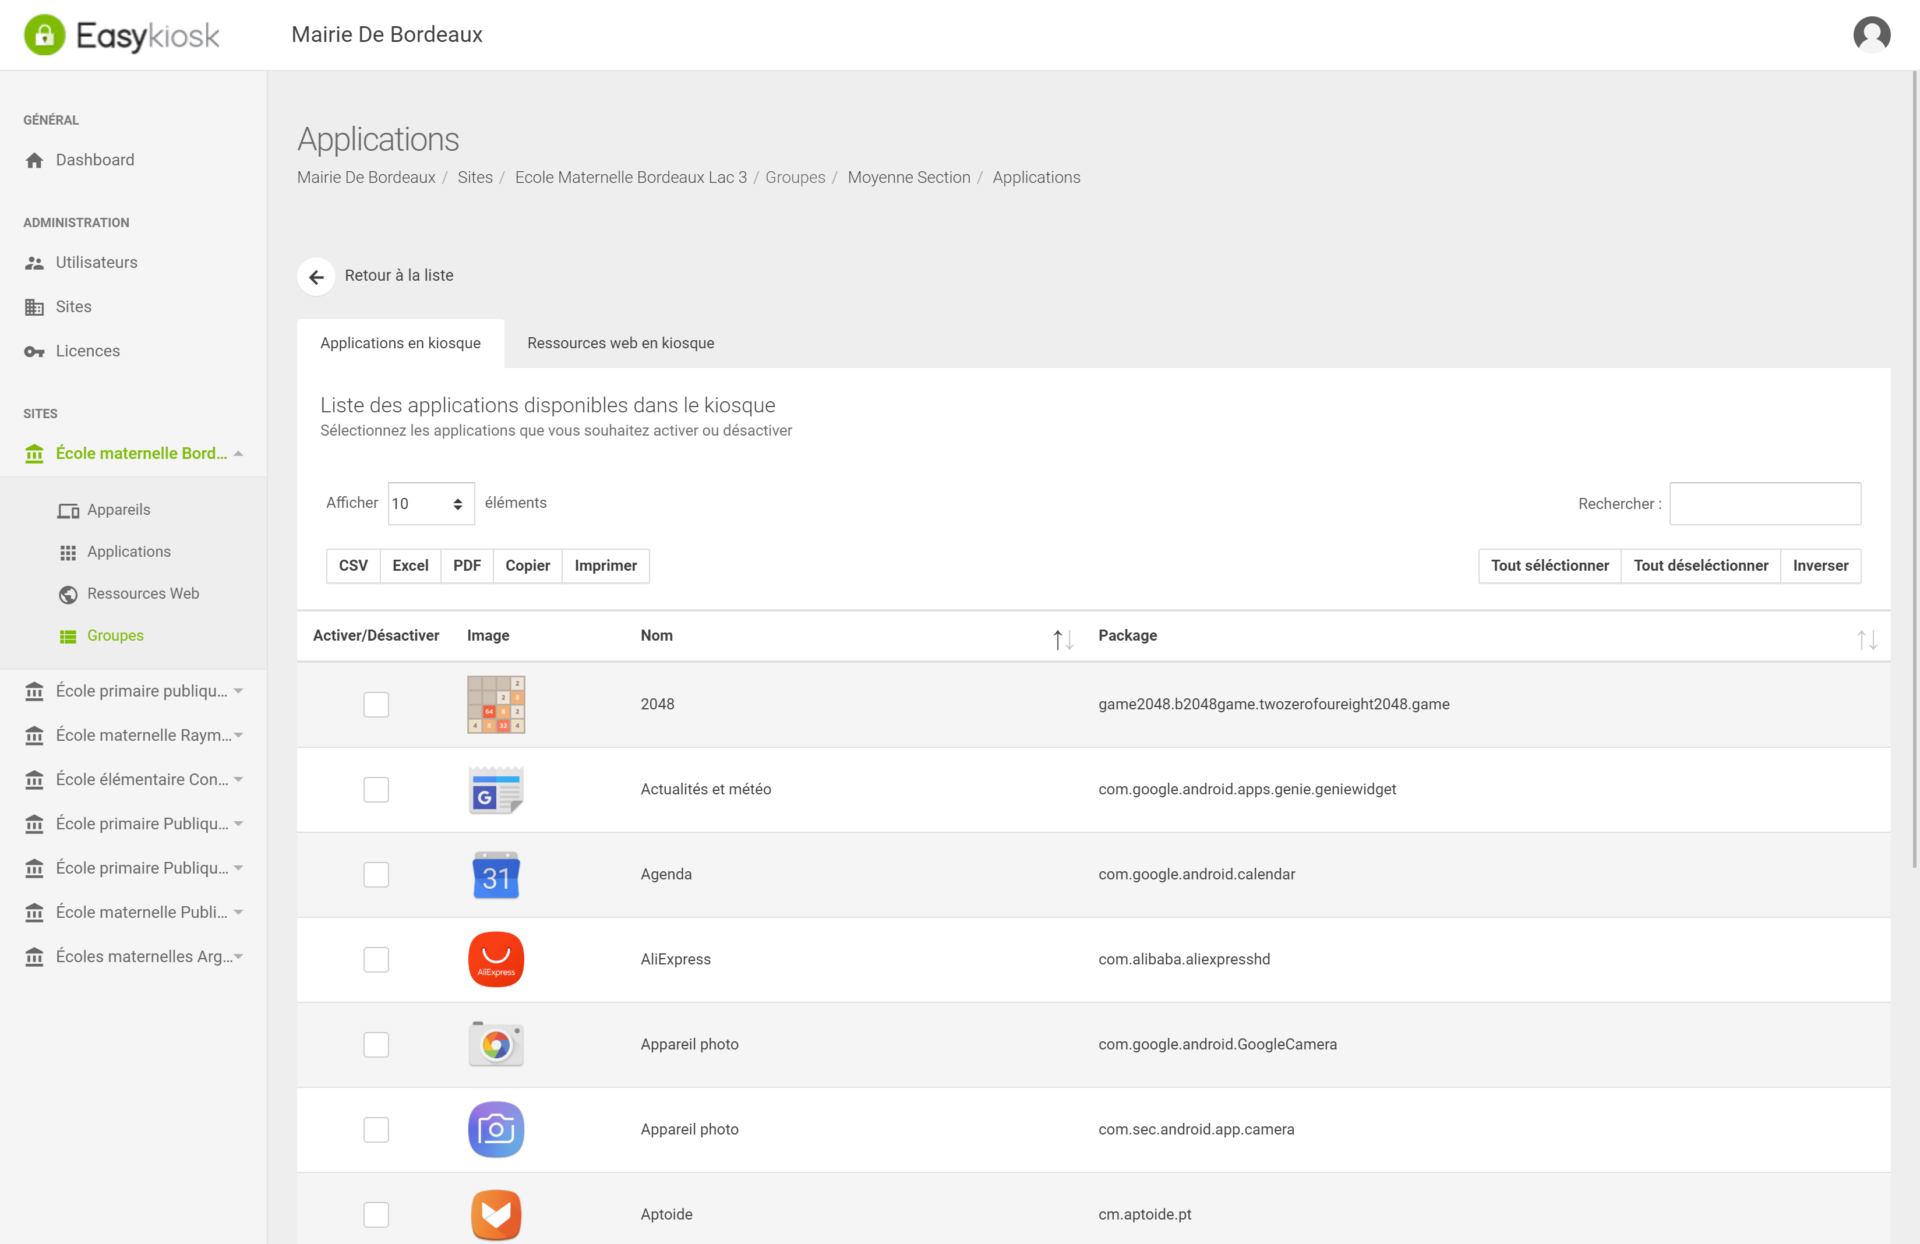Toggle checkbox for Appareil photo Google Camera
Screen dimensions: 1920x1244
tap(376, 1042)
